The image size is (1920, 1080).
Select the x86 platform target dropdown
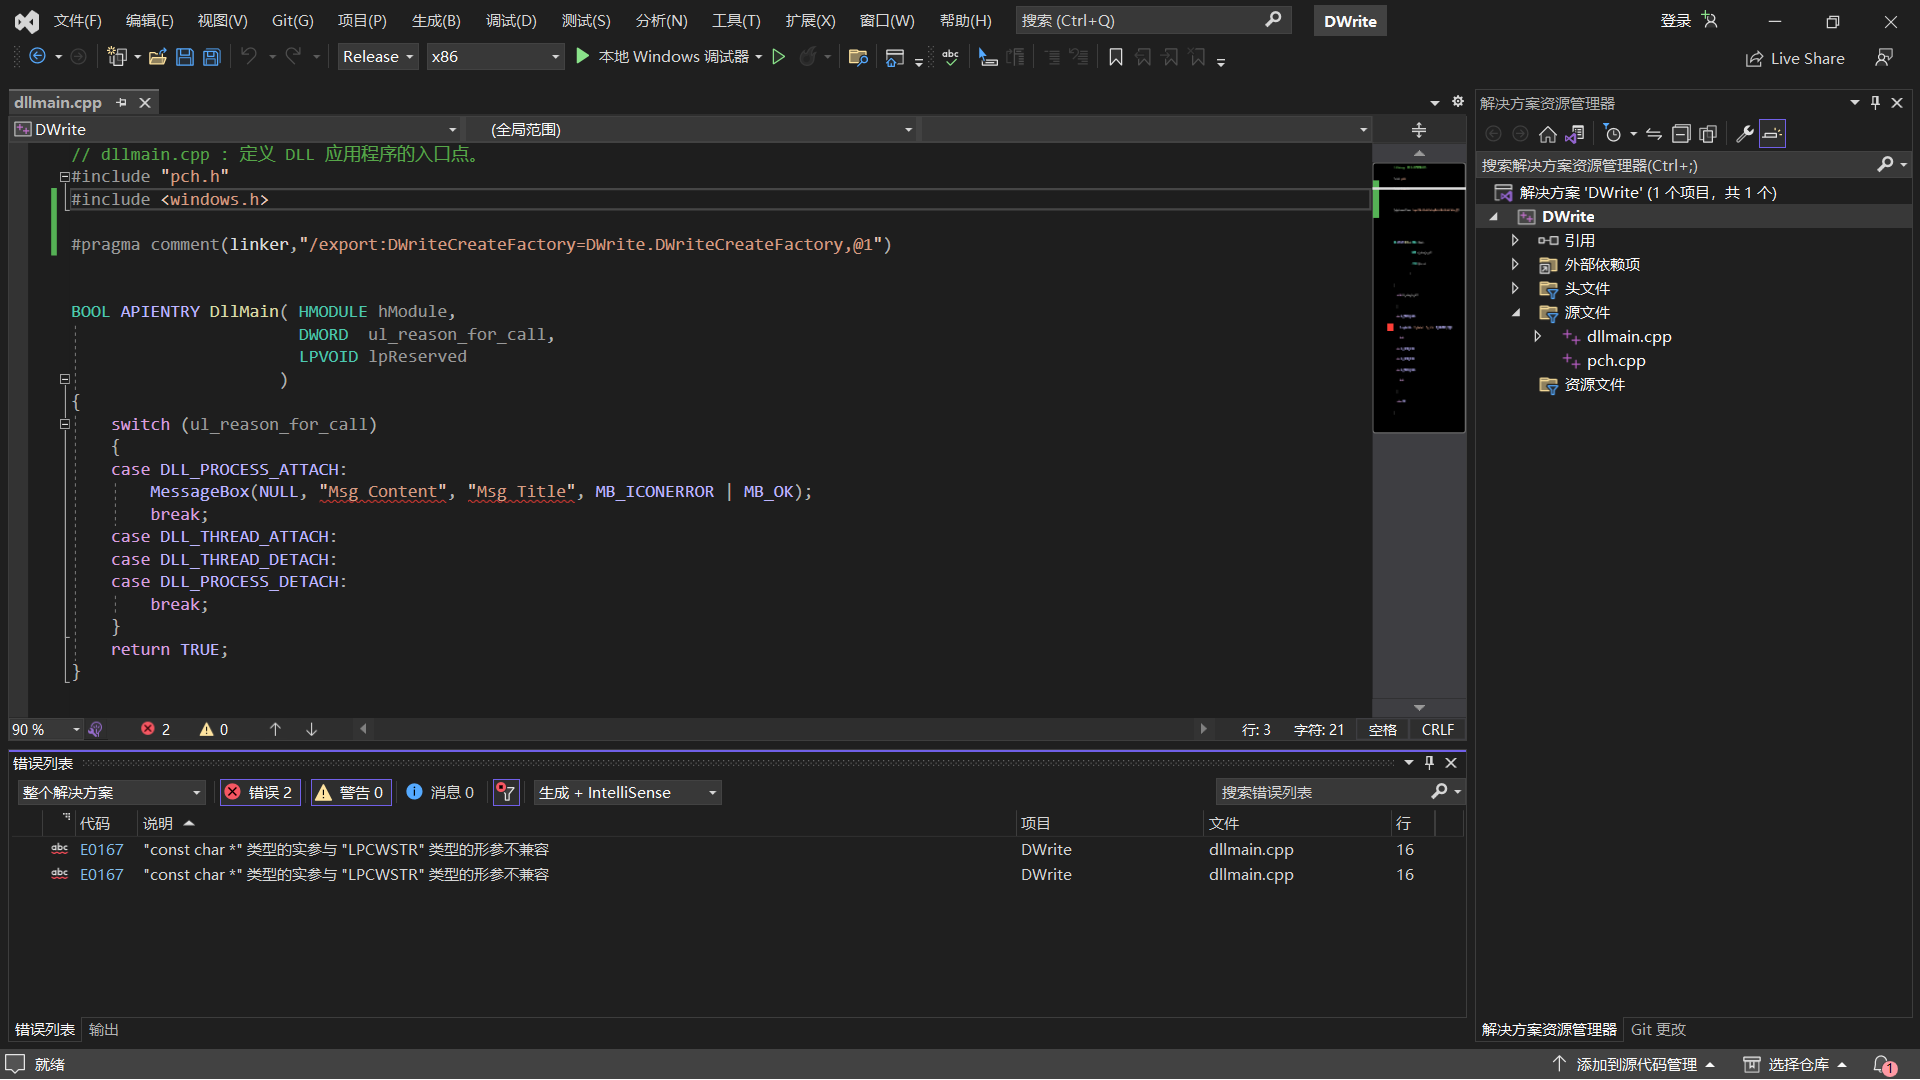(496, 57)
